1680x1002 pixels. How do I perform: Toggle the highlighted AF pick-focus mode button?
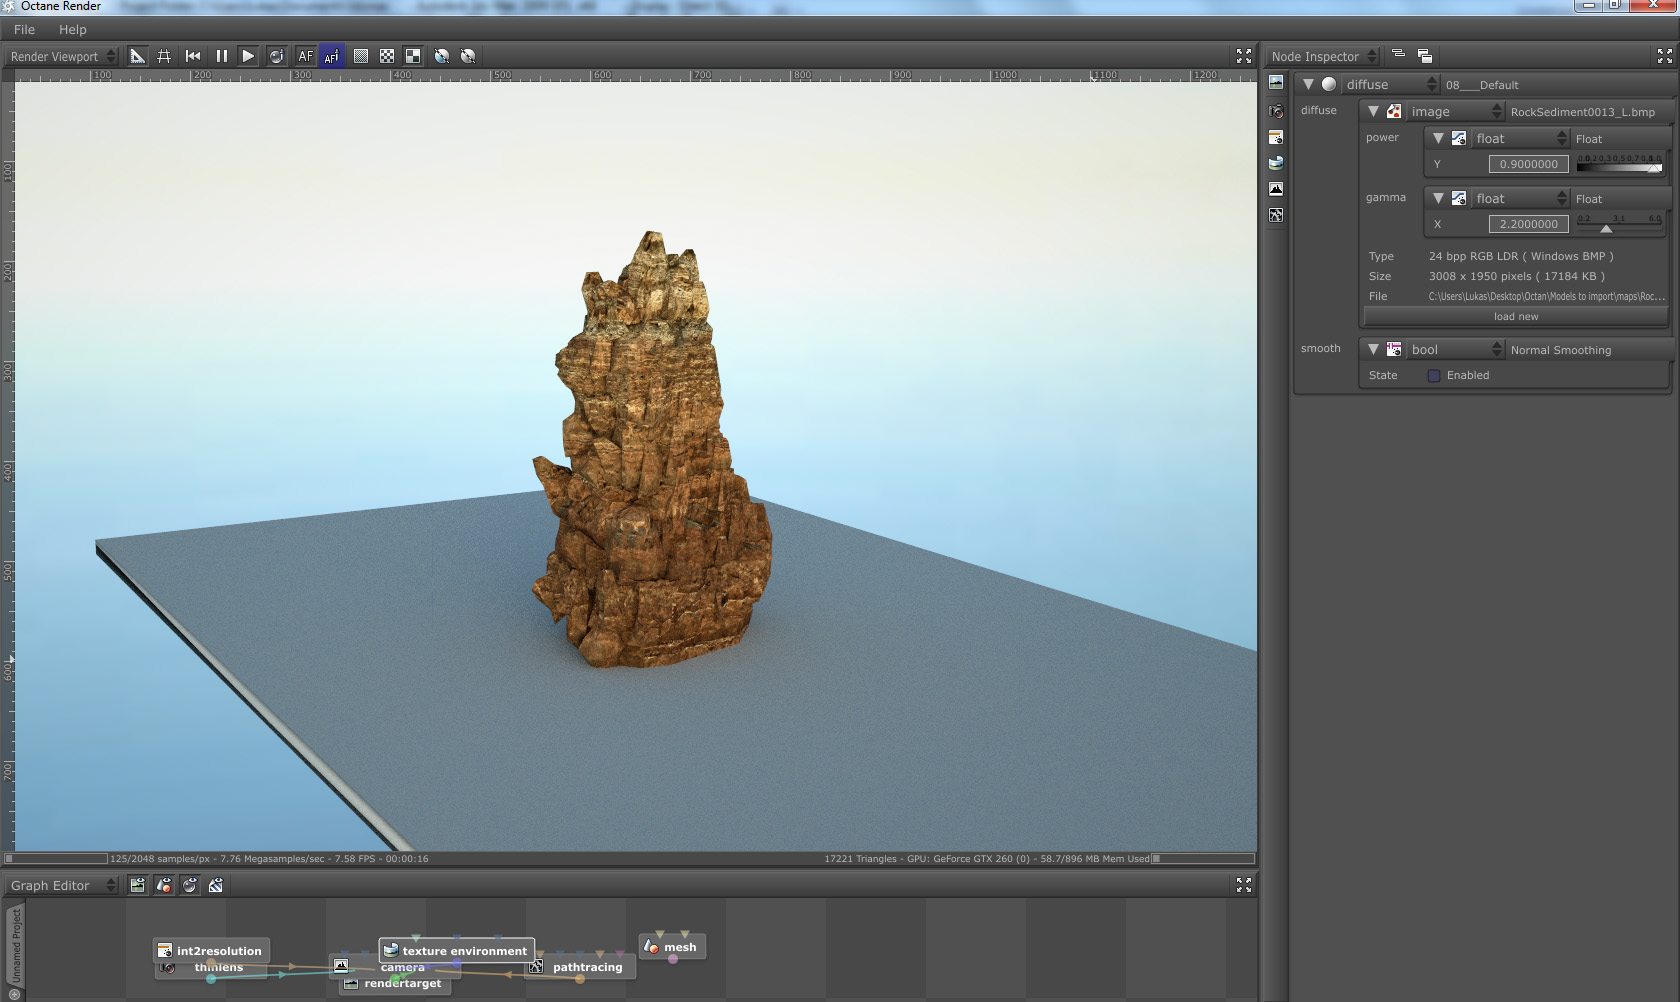point(332,56)
